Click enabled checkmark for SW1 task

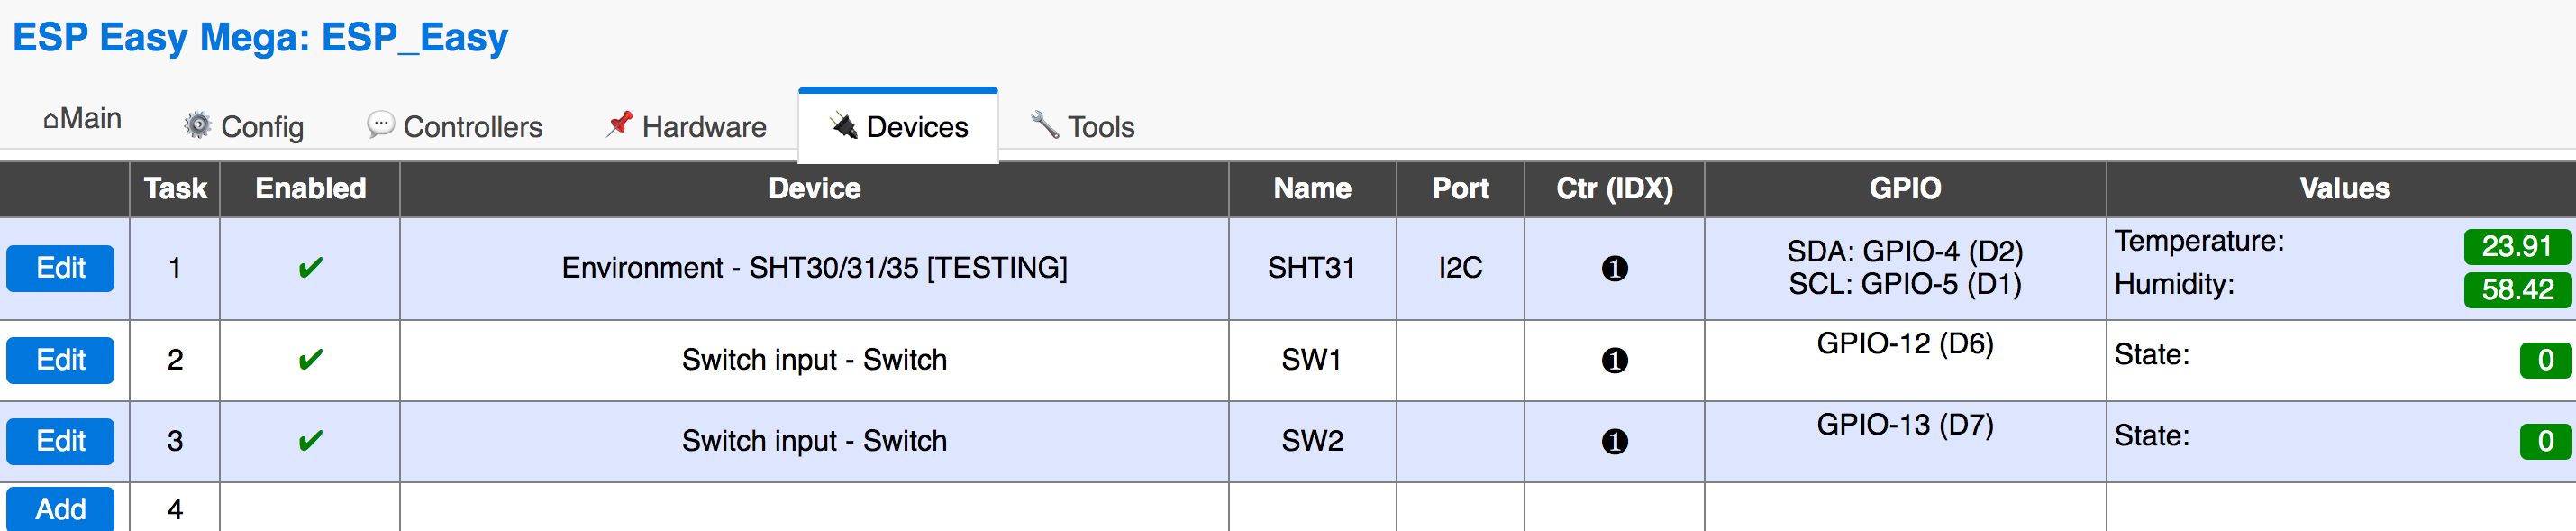click(x=310, y=360)
